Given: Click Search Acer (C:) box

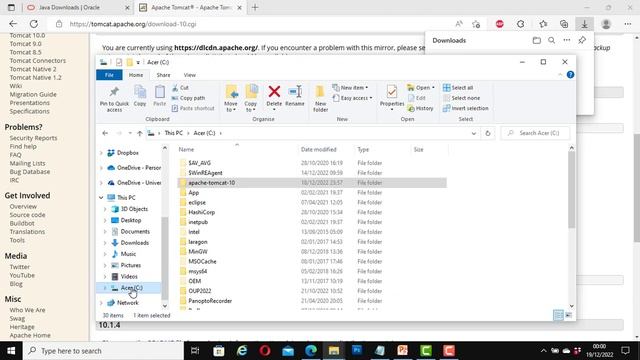Looking at the screenshot, I should (535, 133).
